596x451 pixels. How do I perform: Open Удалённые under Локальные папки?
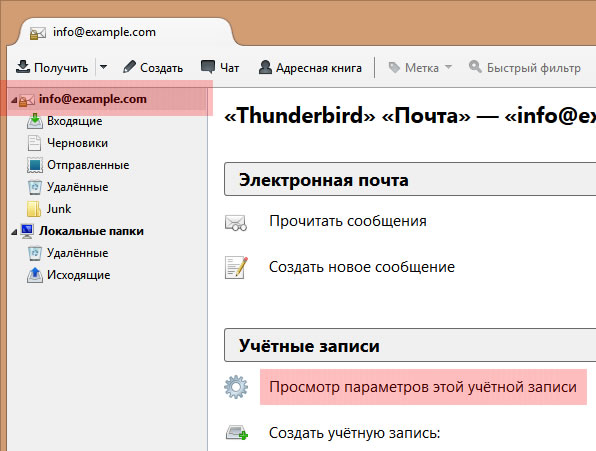[78, 253]
